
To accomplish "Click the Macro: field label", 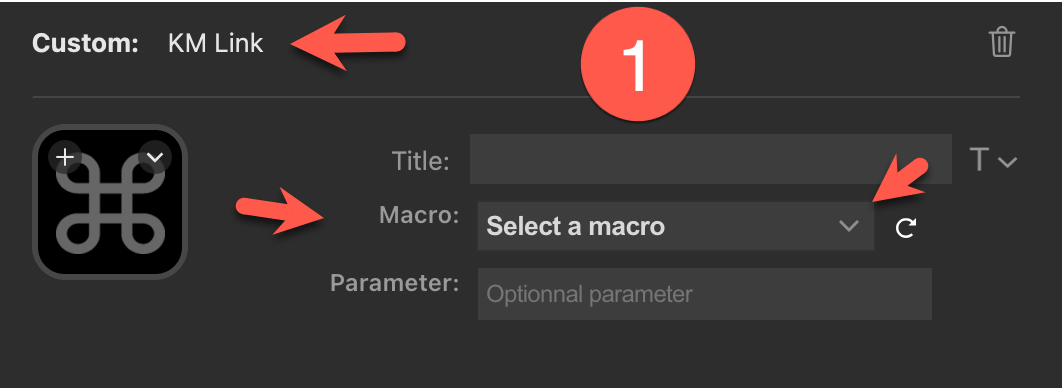I will pyautogui.click(x=419, y=215).
